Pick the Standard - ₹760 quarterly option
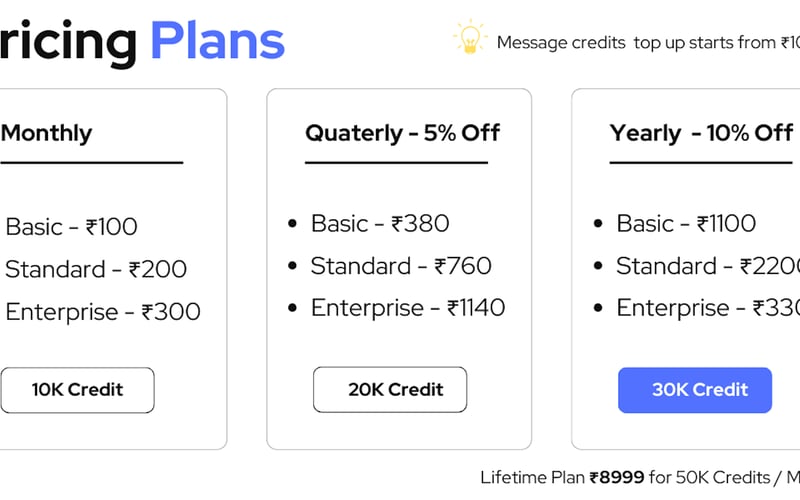The height and width of the screenshot is (500, 800). (401, 266)
